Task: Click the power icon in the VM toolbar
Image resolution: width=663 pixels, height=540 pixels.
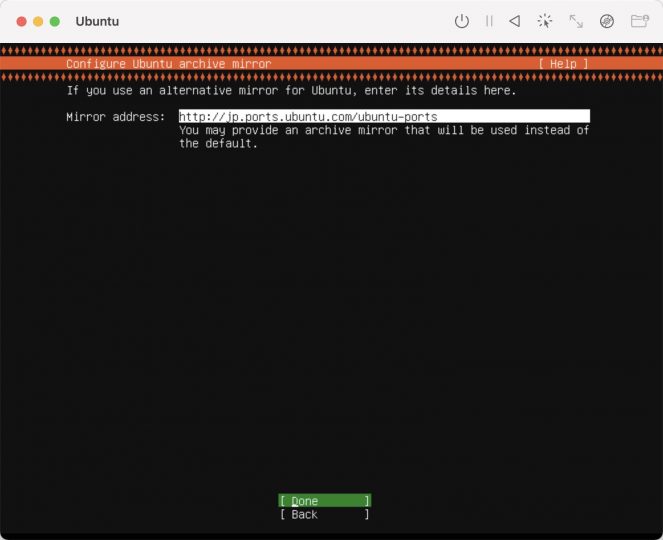Action: point(461,21)
